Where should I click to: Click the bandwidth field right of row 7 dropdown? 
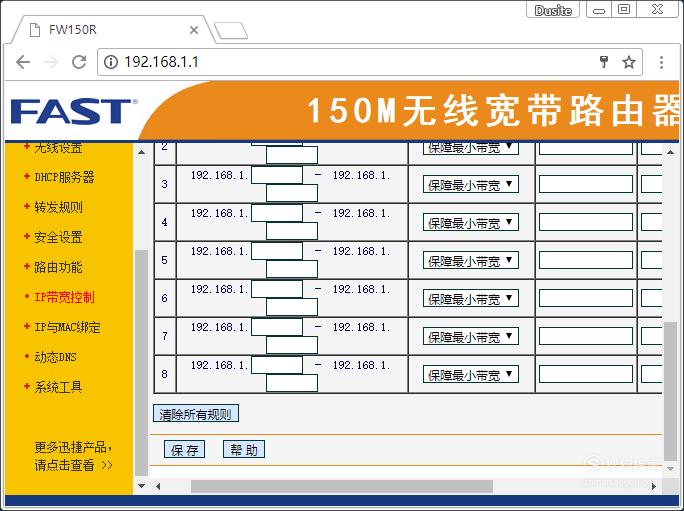586,336
